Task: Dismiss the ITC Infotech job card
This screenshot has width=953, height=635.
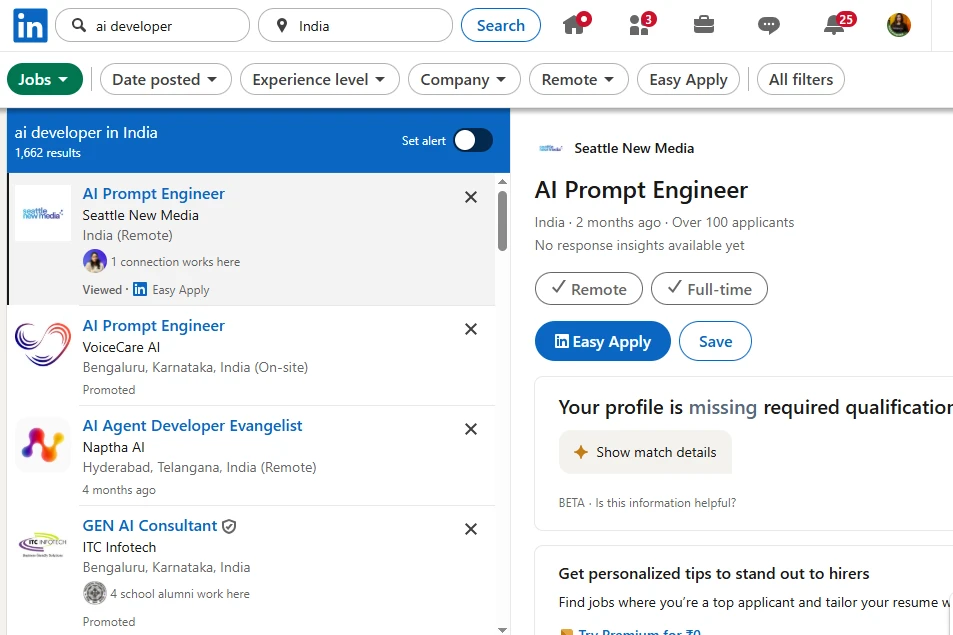Action: click(471, 529)
